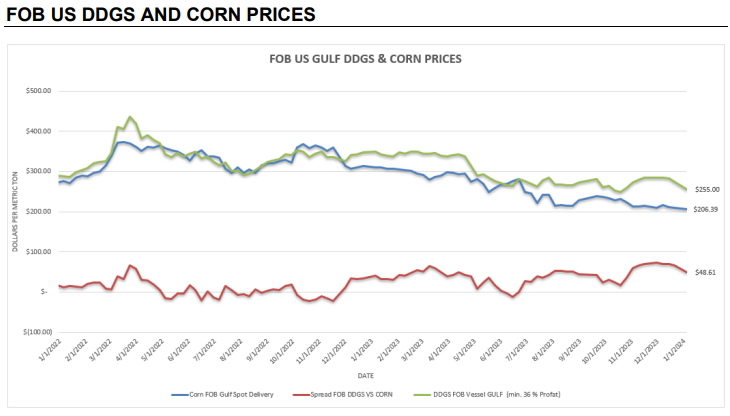The height and width of the screenshot is (416, 730).
Task: Click the green DDGS peak near 4/1/2022
Action: click(129, 117)
